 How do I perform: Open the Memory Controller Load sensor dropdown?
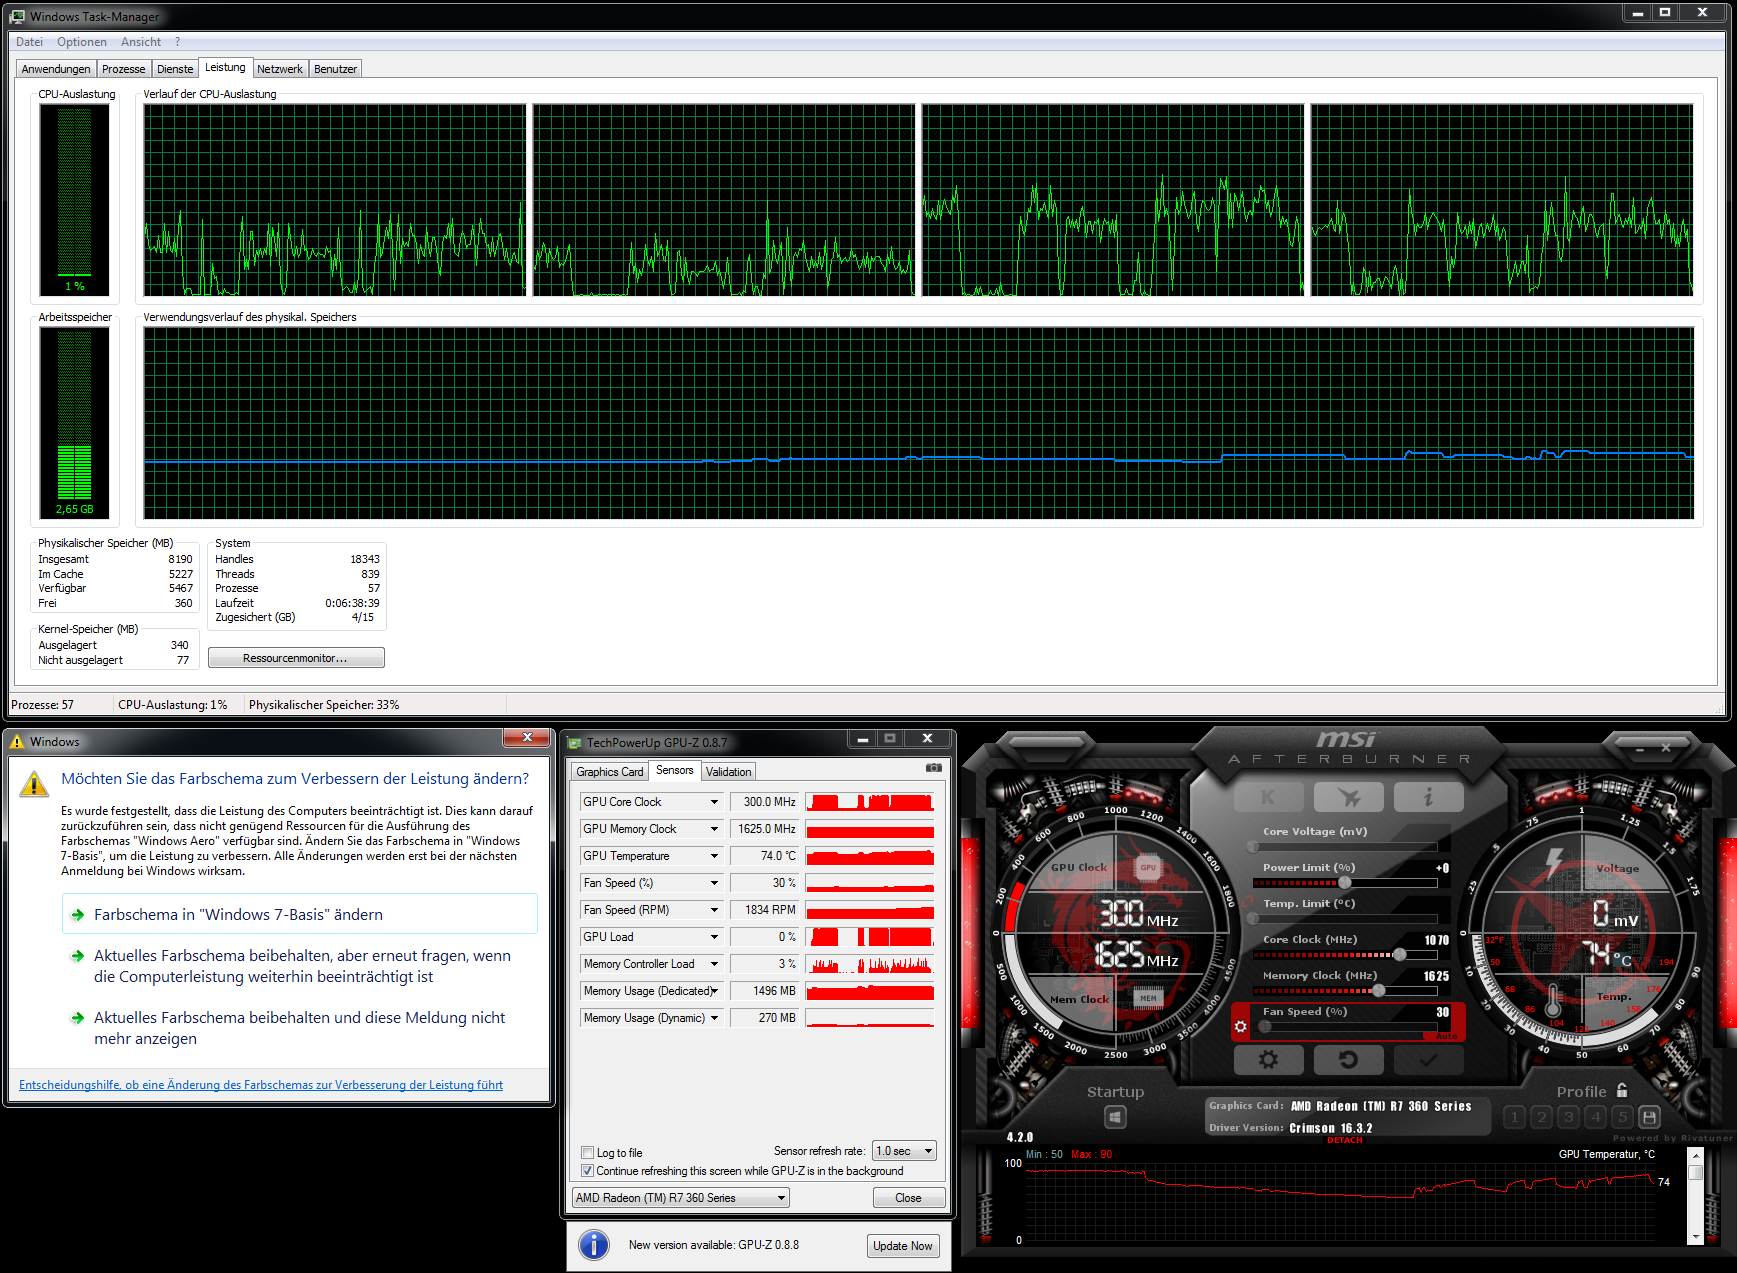(x=714, y=964)
